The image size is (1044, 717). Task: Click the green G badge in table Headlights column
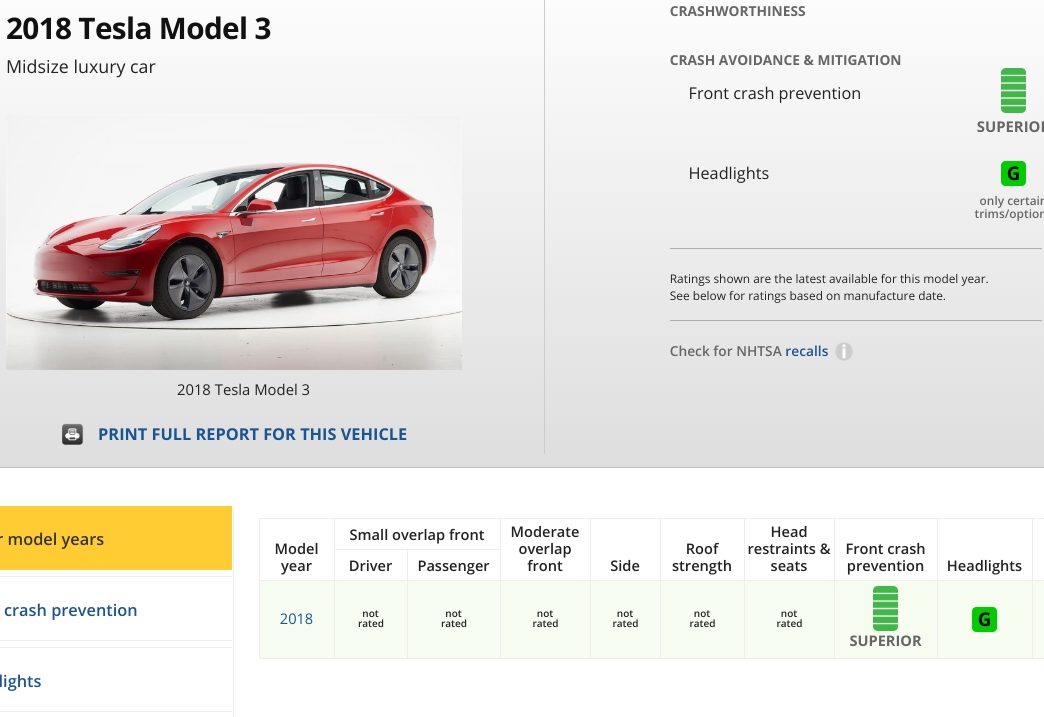(984, 620)
